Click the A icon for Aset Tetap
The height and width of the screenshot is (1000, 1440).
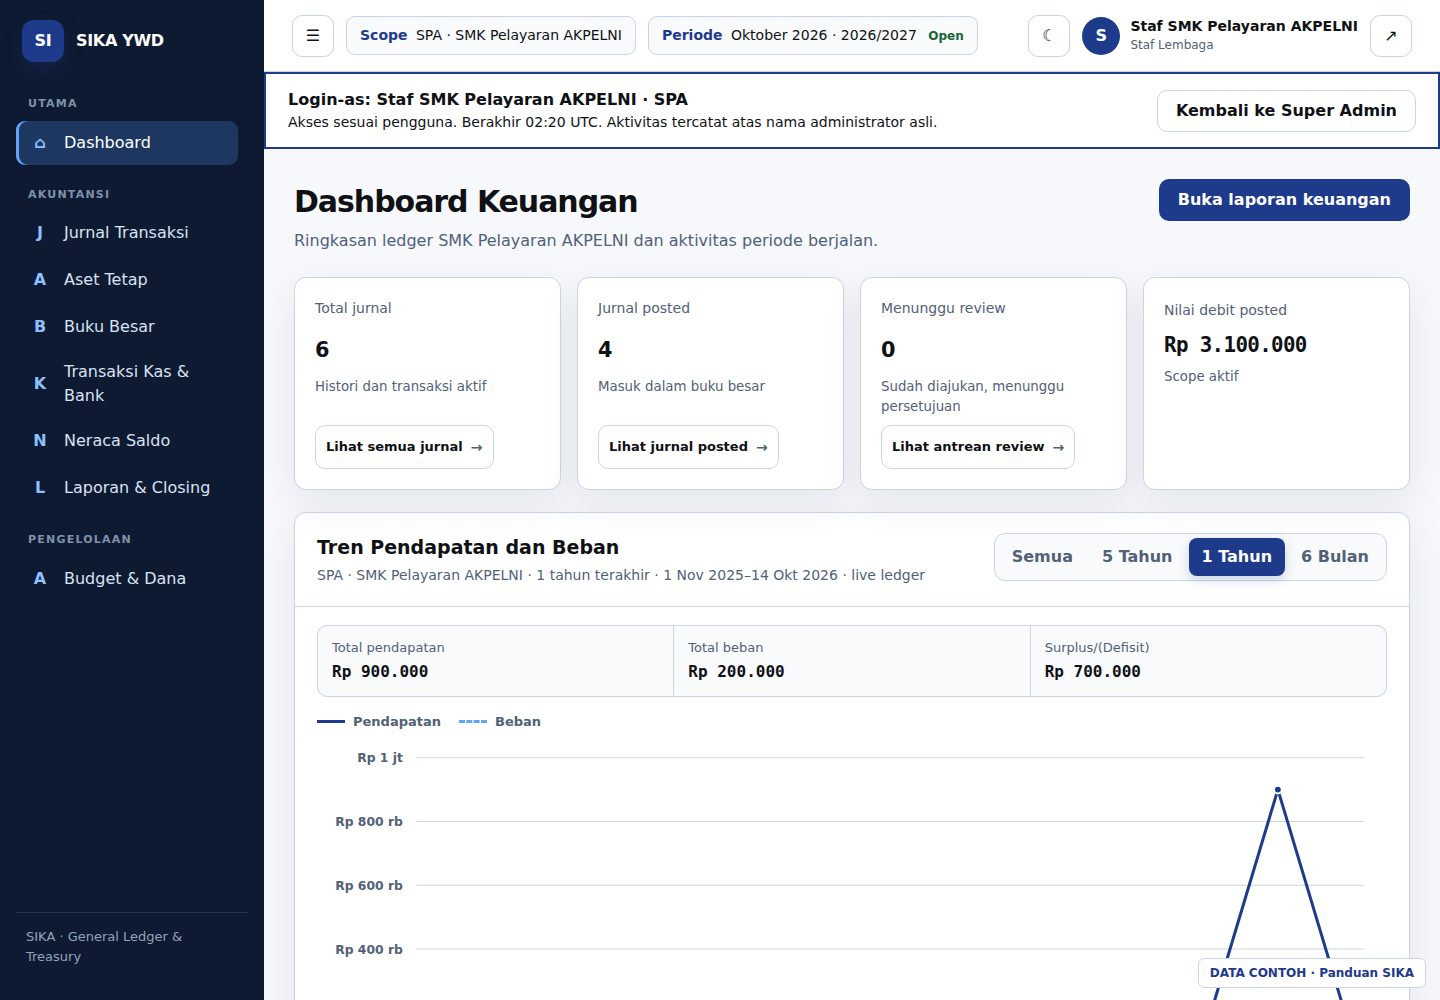pos(40,280)
